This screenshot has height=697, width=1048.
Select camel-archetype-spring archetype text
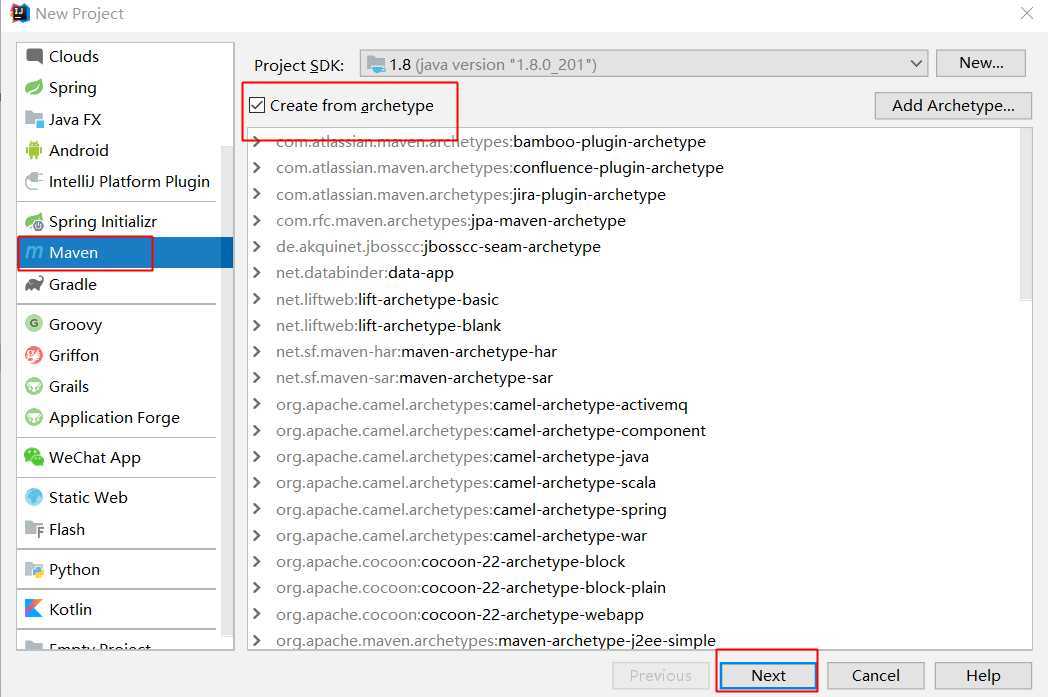pyautogui.click(x=579, y=509)
